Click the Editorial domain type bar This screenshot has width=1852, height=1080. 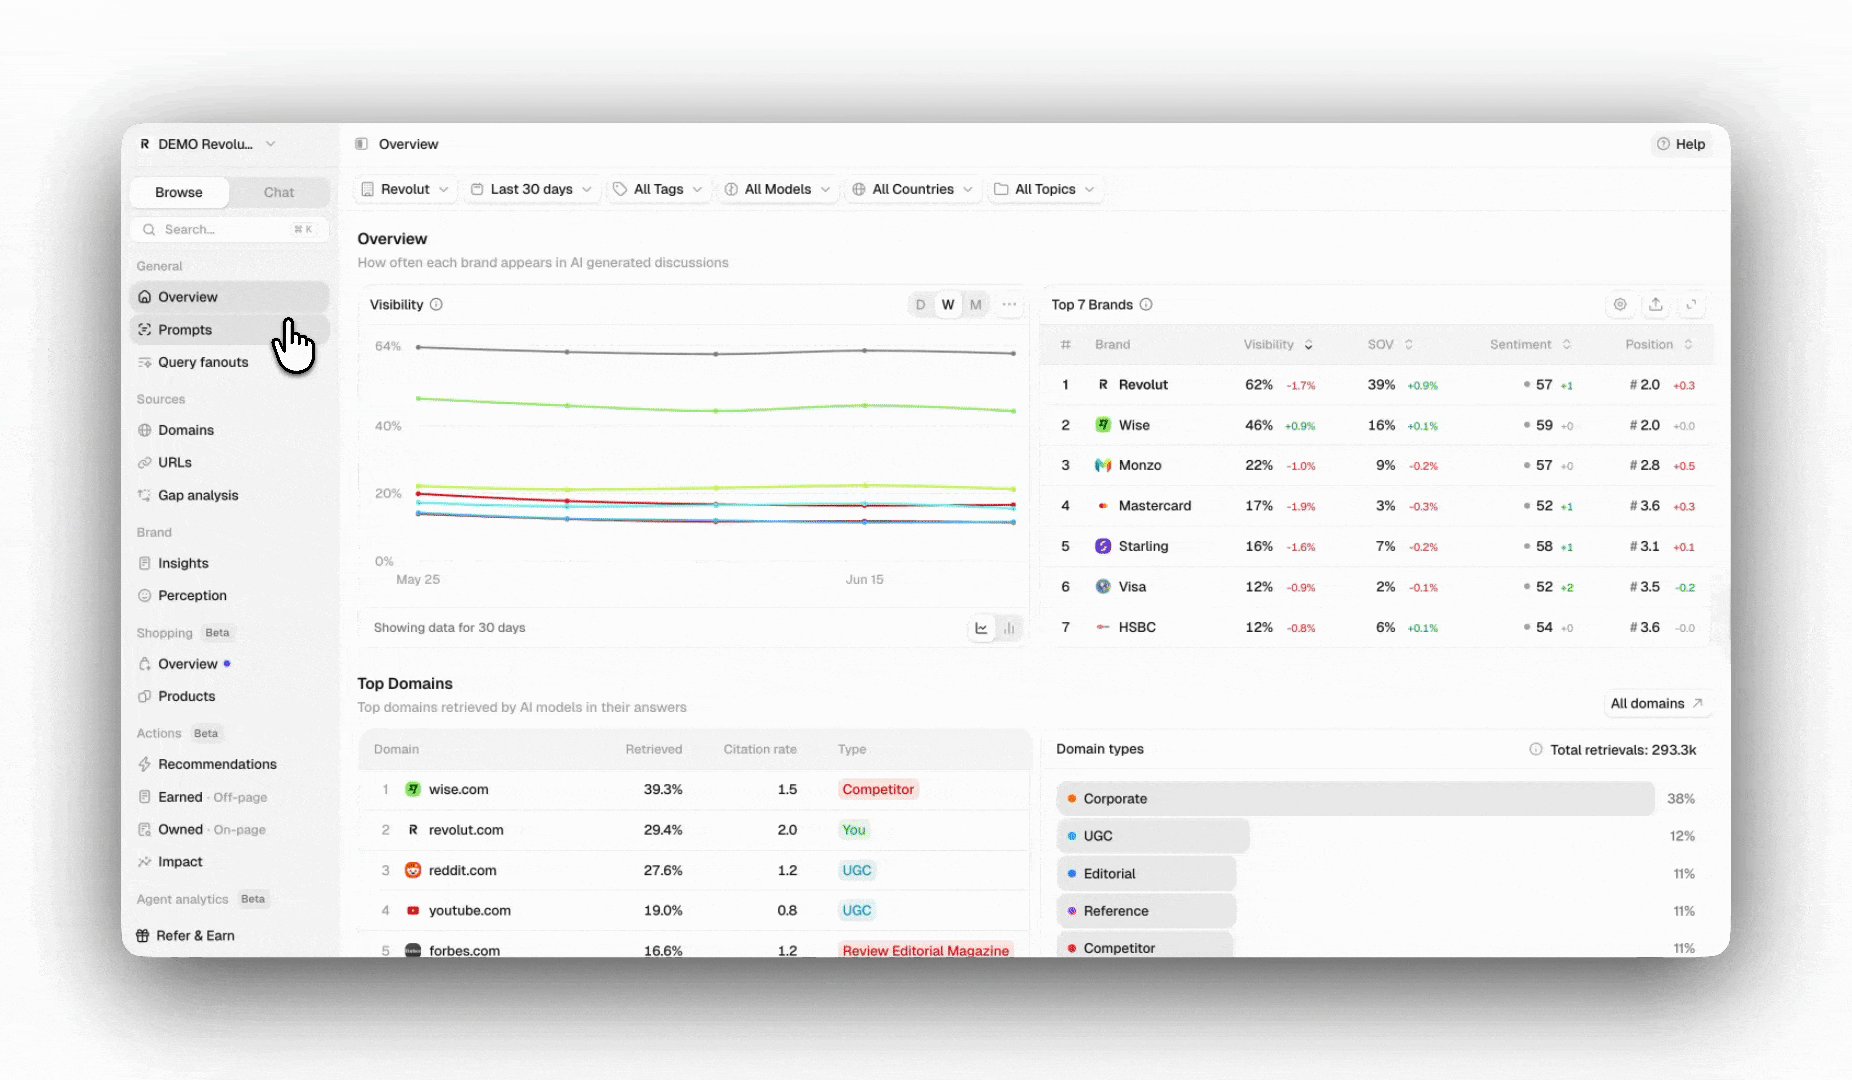1147,874
